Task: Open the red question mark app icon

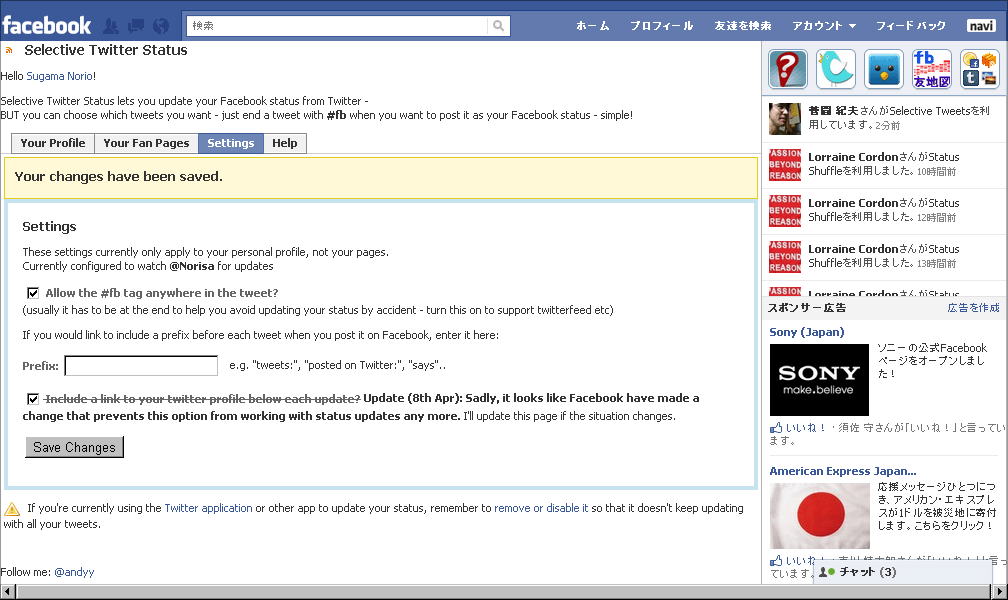Action: point(788,69)
